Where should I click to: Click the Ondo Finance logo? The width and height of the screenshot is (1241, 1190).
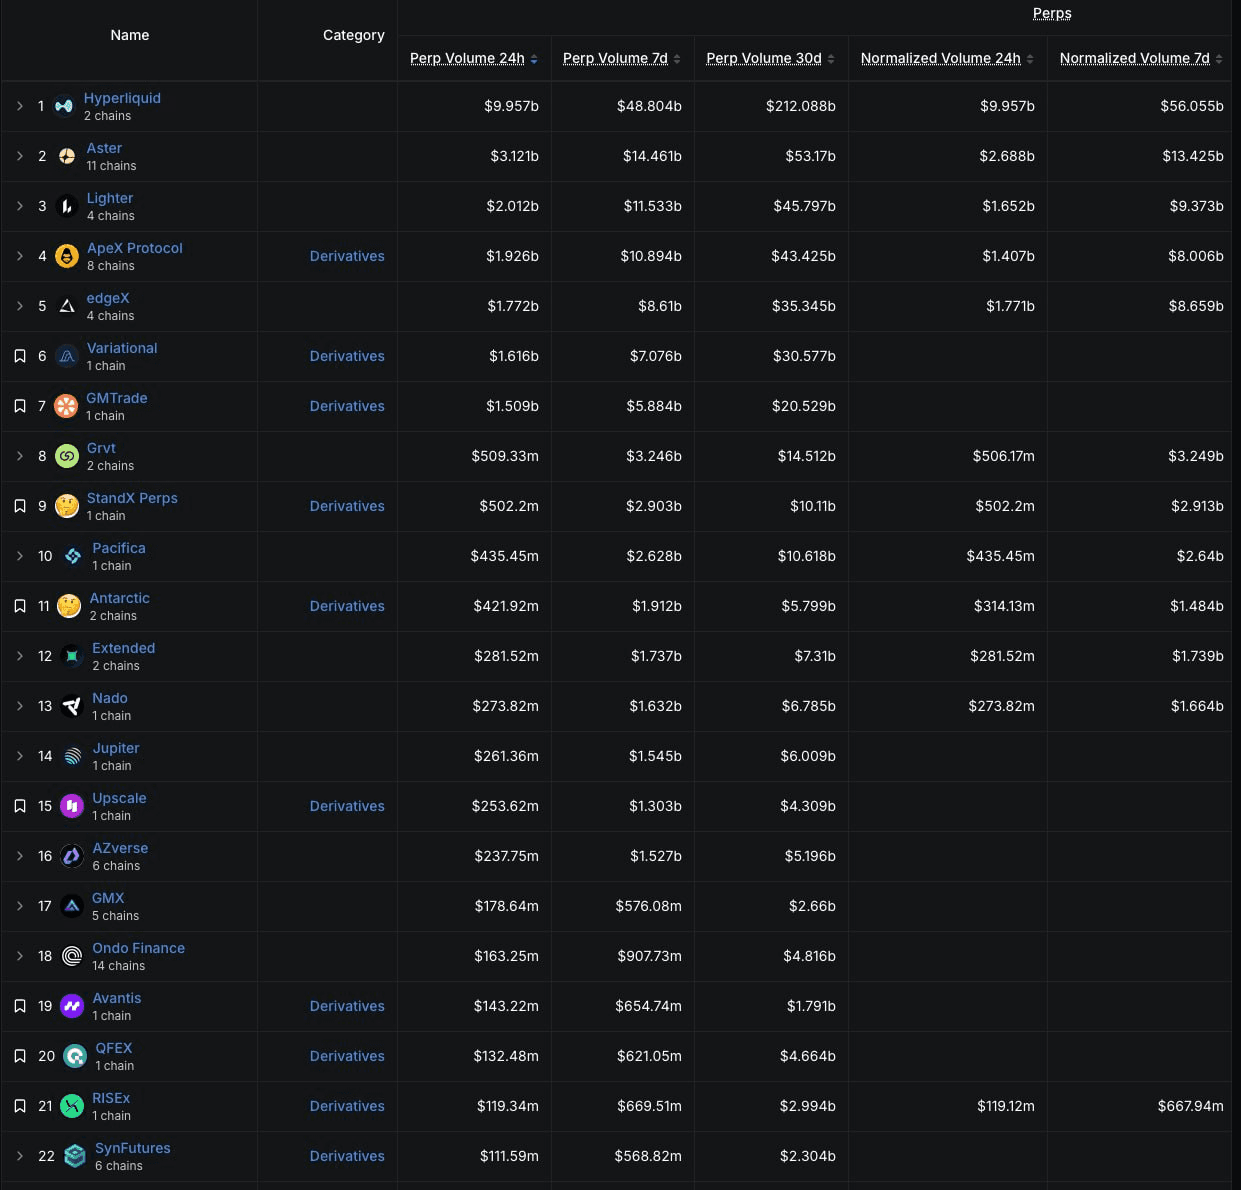72,956
